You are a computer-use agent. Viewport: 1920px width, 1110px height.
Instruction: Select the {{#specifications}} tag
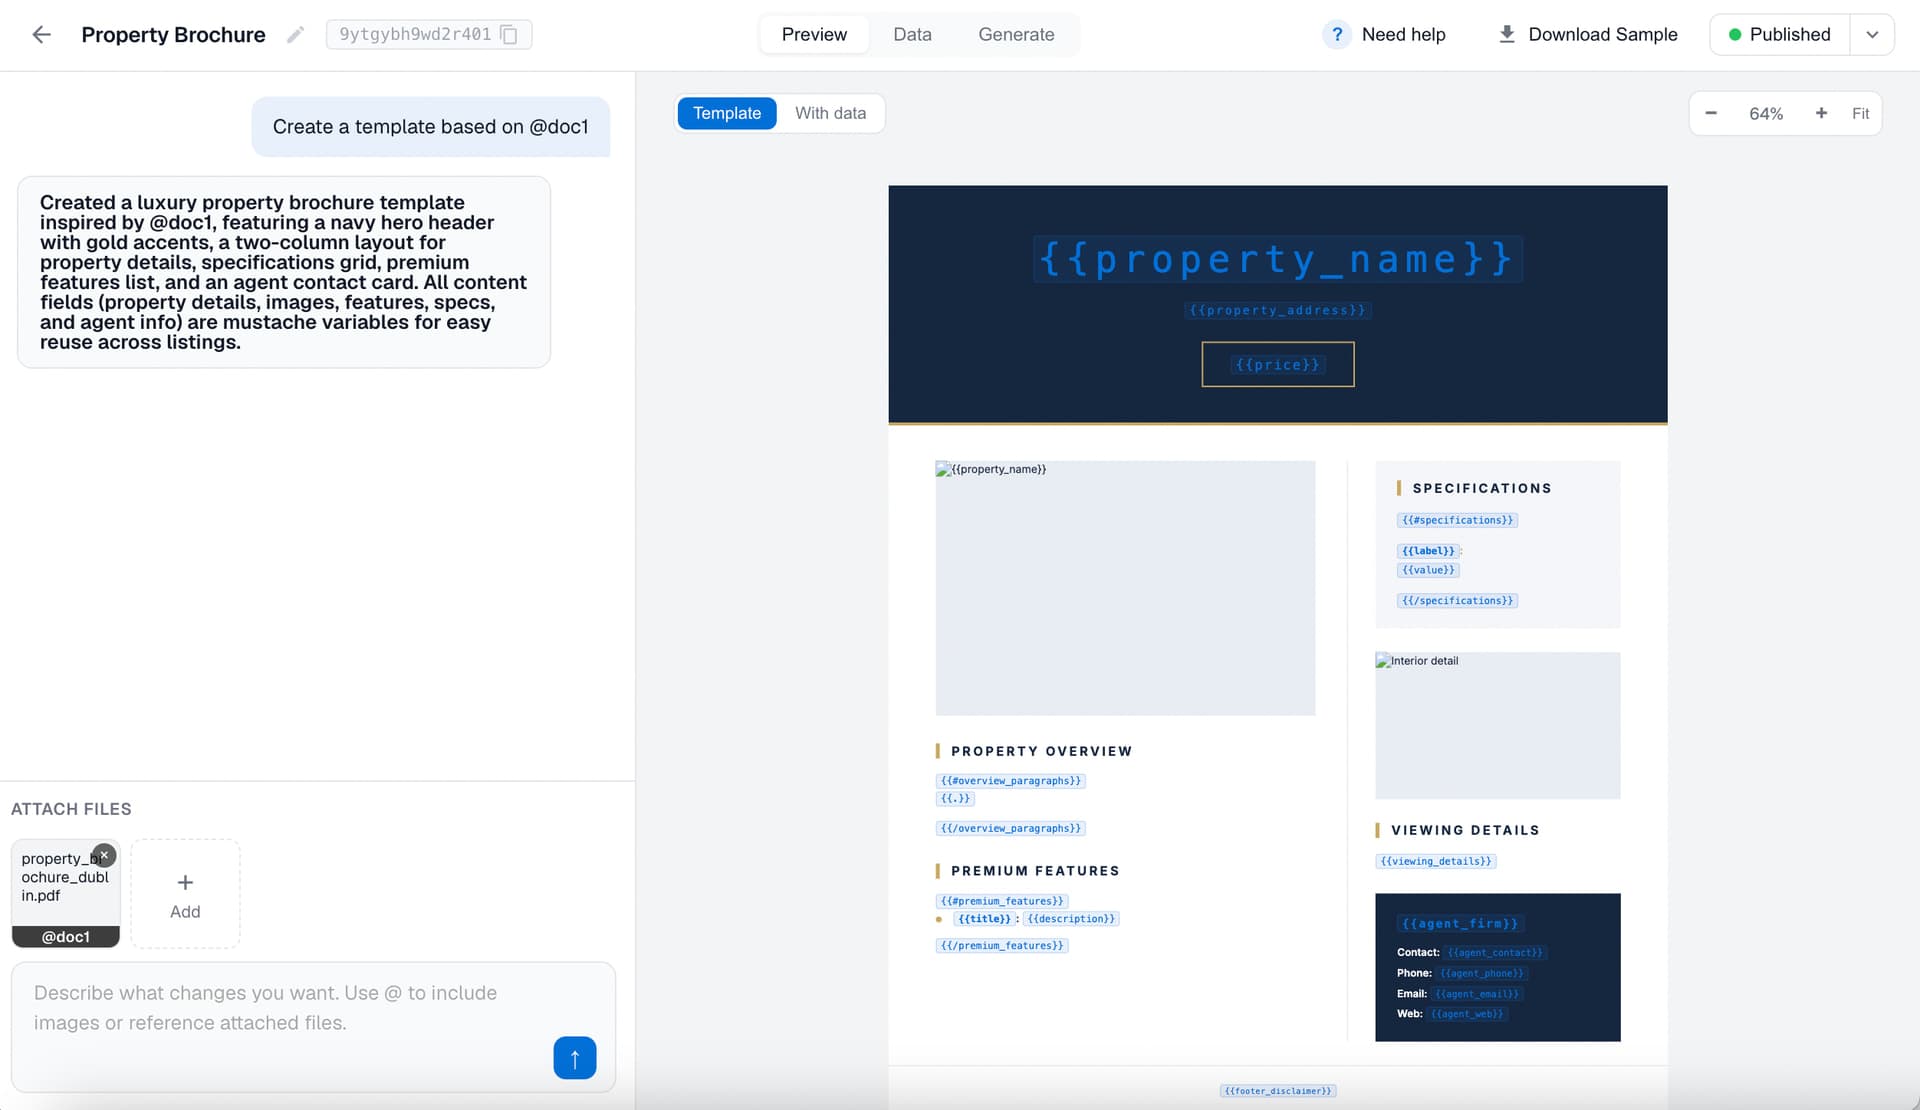(1457, 520)
